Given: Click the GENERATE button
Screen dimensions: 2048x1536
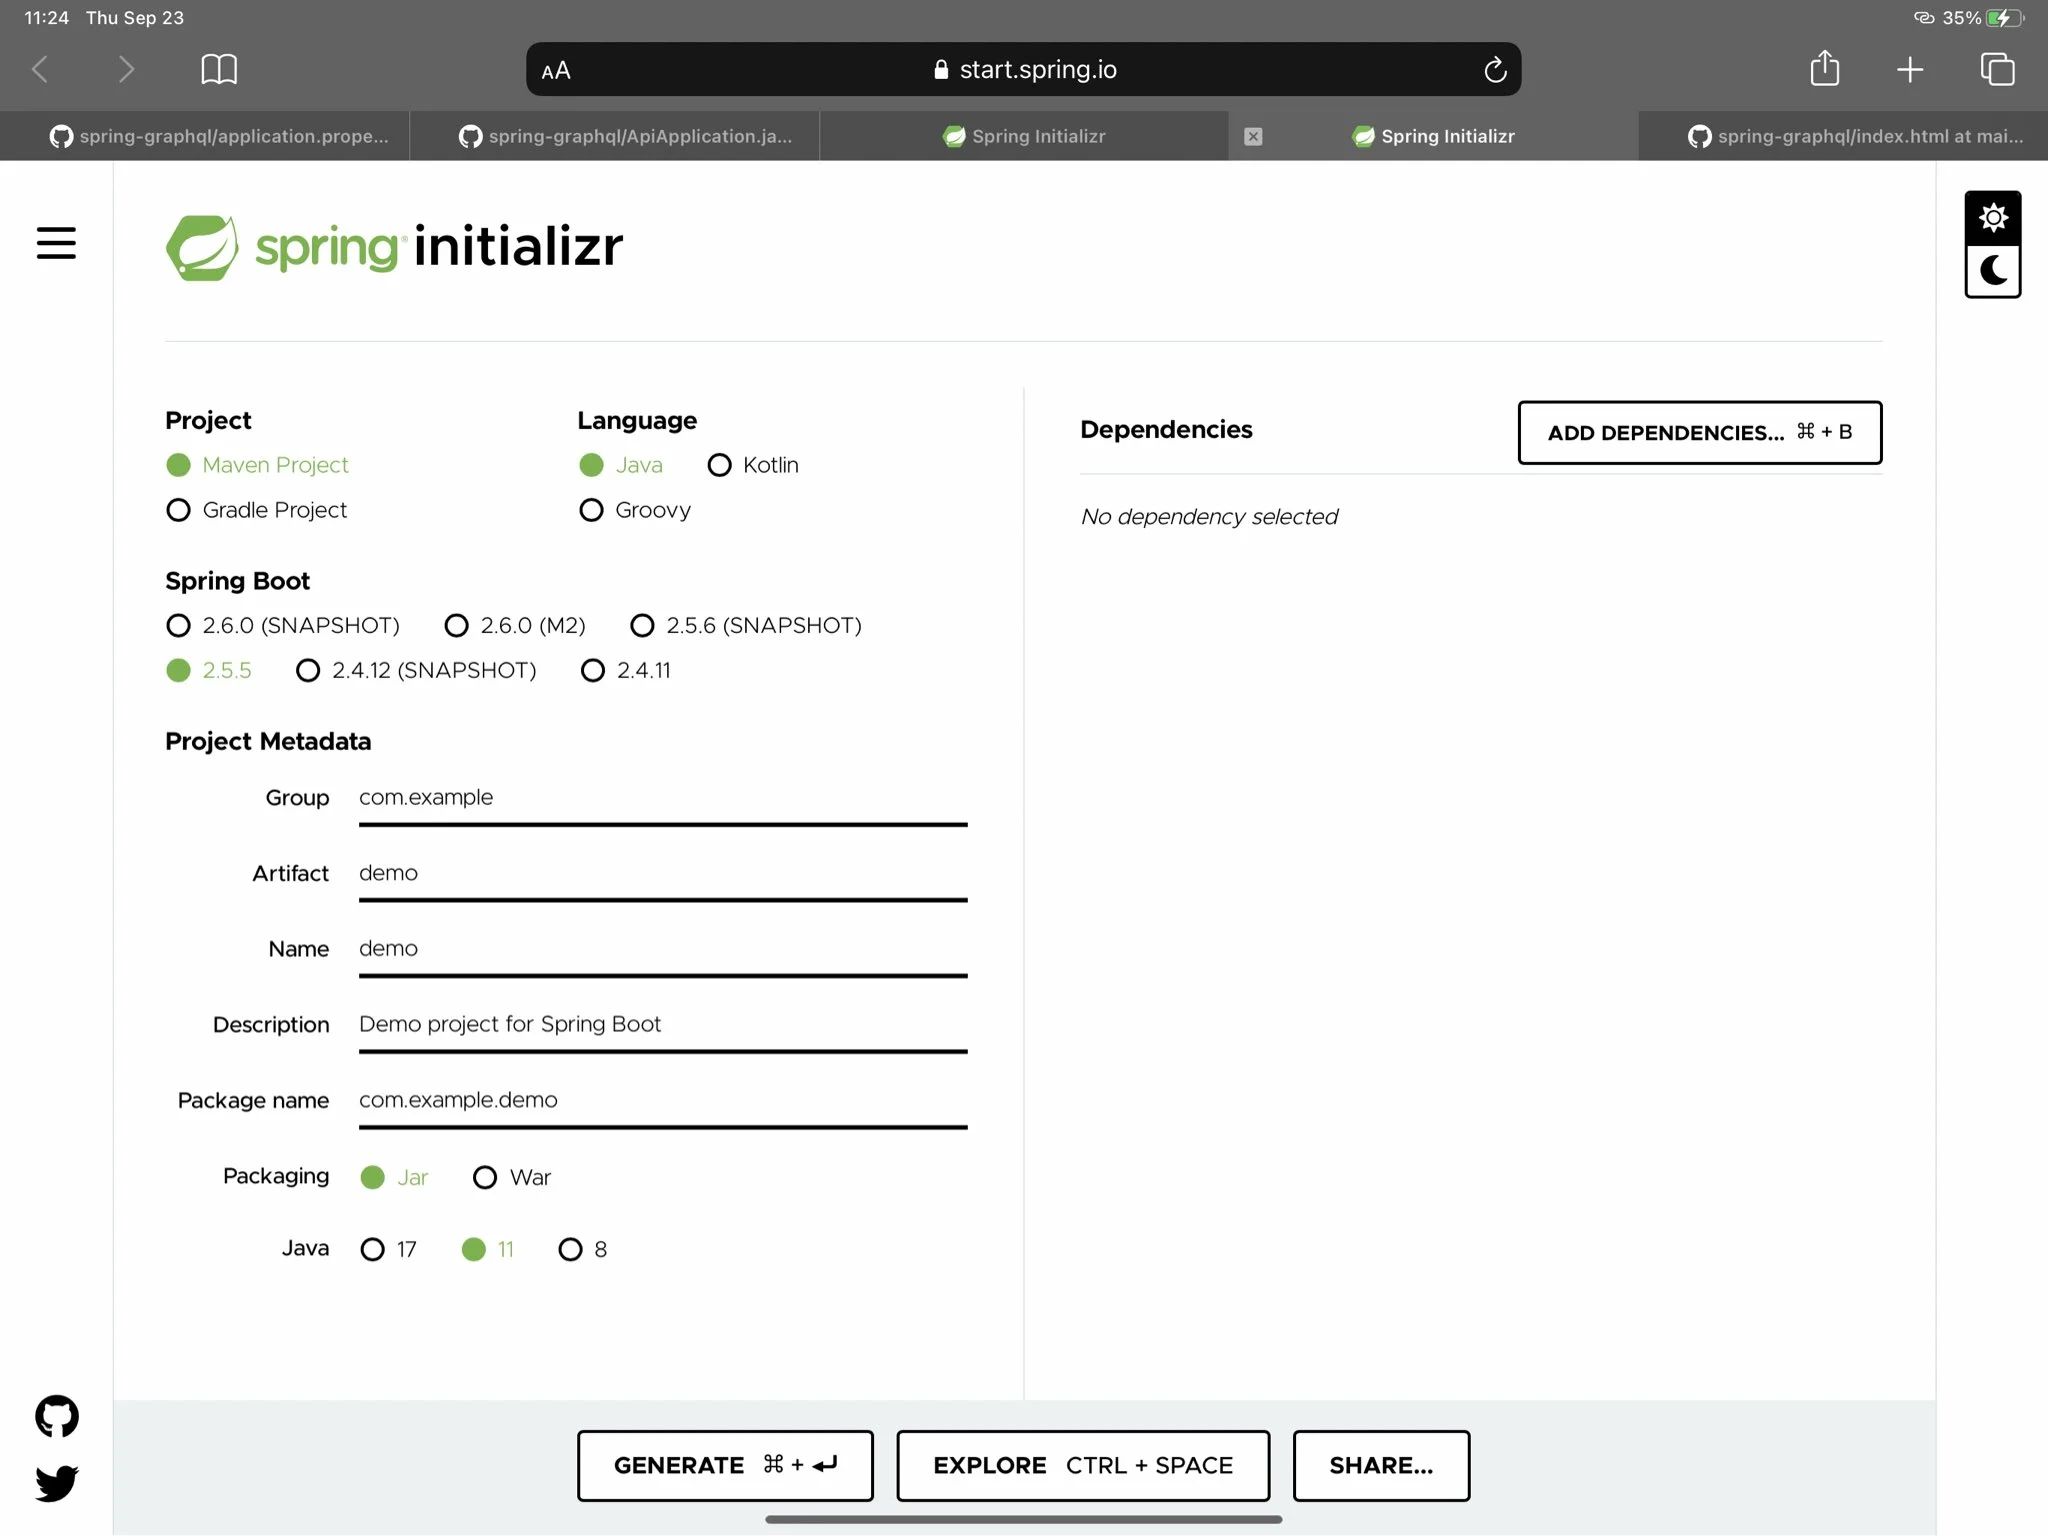Looking at the screenshot, I should point(725,1465).
